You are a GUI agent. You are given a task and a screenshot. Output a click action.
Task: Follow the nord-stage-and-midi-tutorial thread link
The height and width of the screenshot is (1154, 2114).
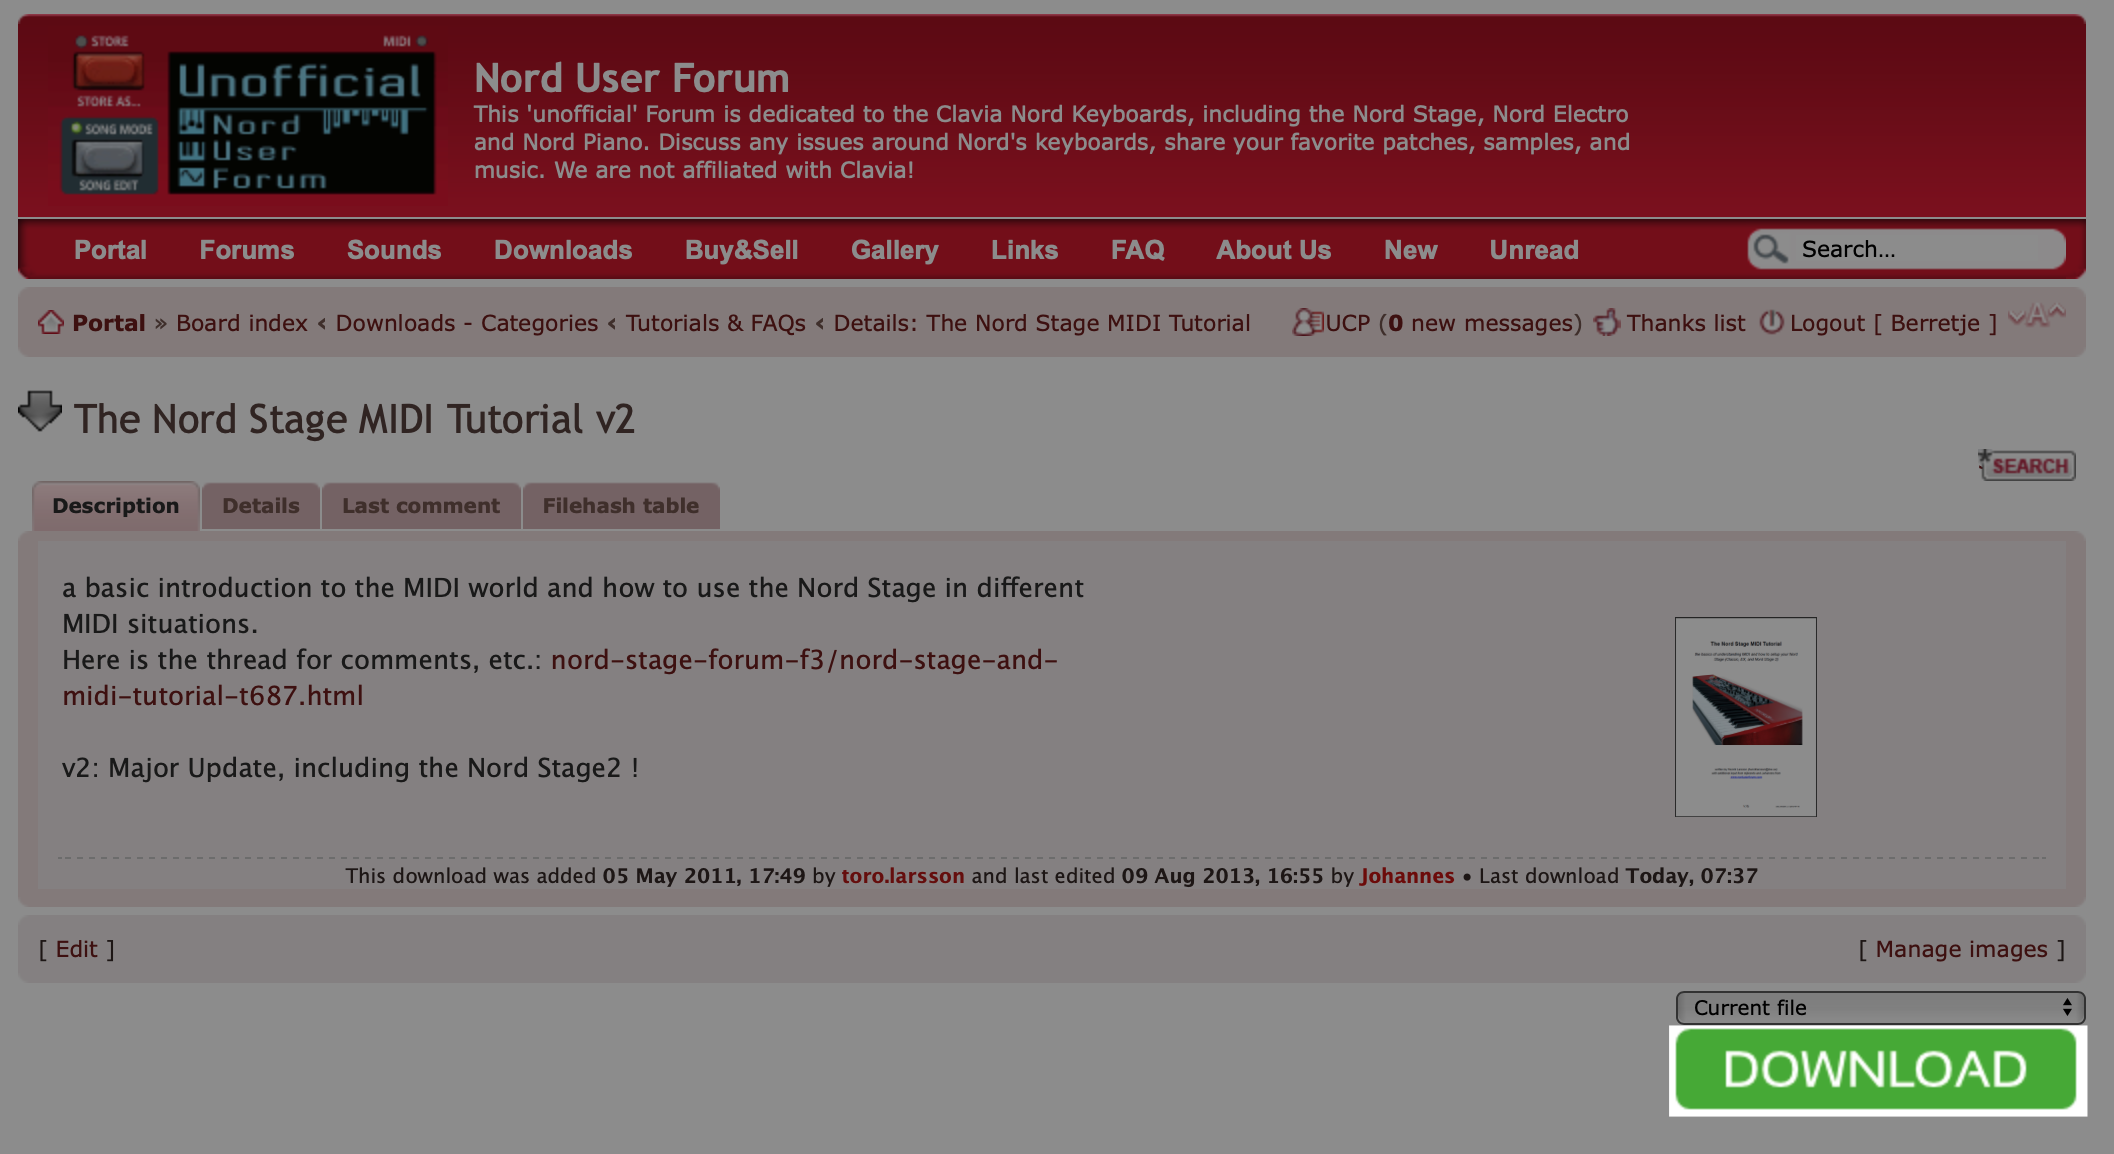pos(560,678)
